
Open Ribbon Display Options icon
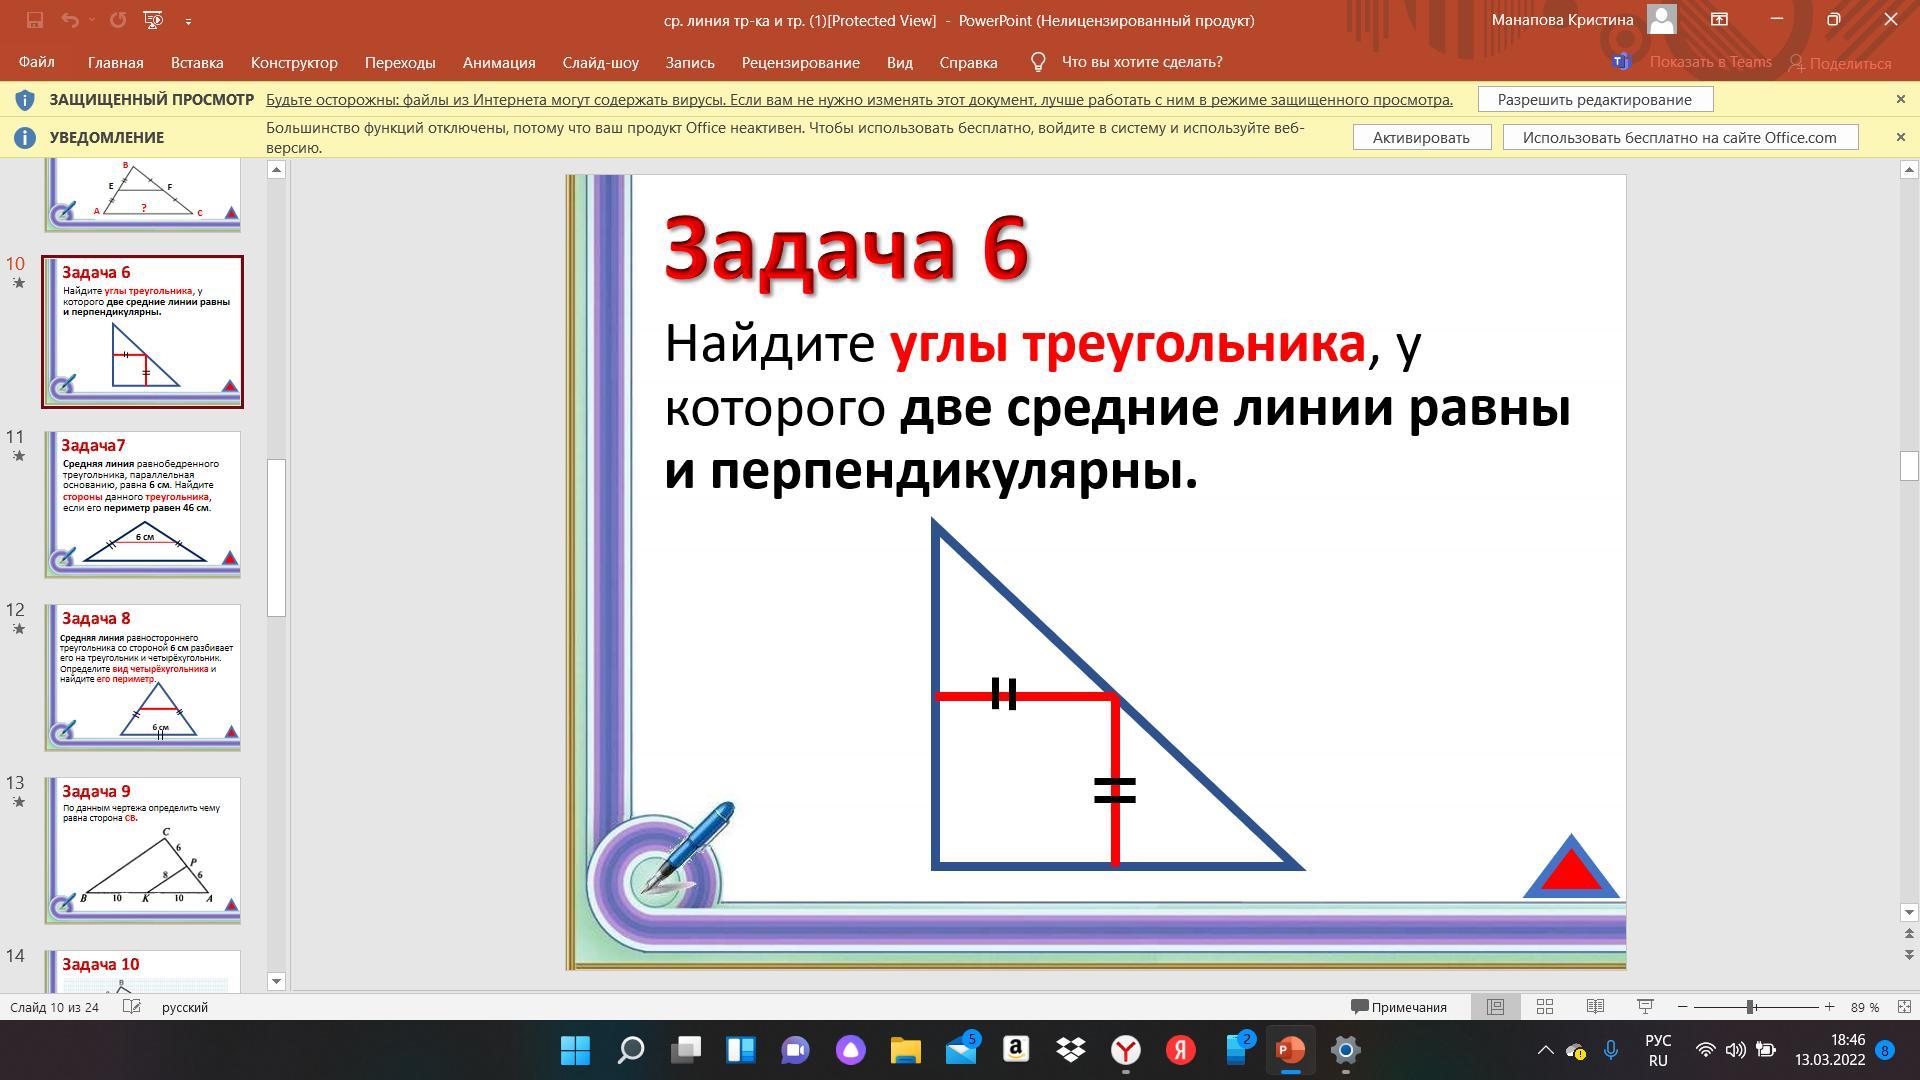point(1719,19)
